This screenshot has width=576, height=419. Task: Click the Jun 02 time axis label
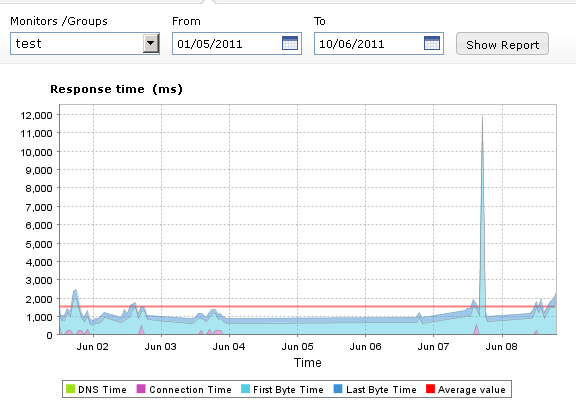[93, 347]
